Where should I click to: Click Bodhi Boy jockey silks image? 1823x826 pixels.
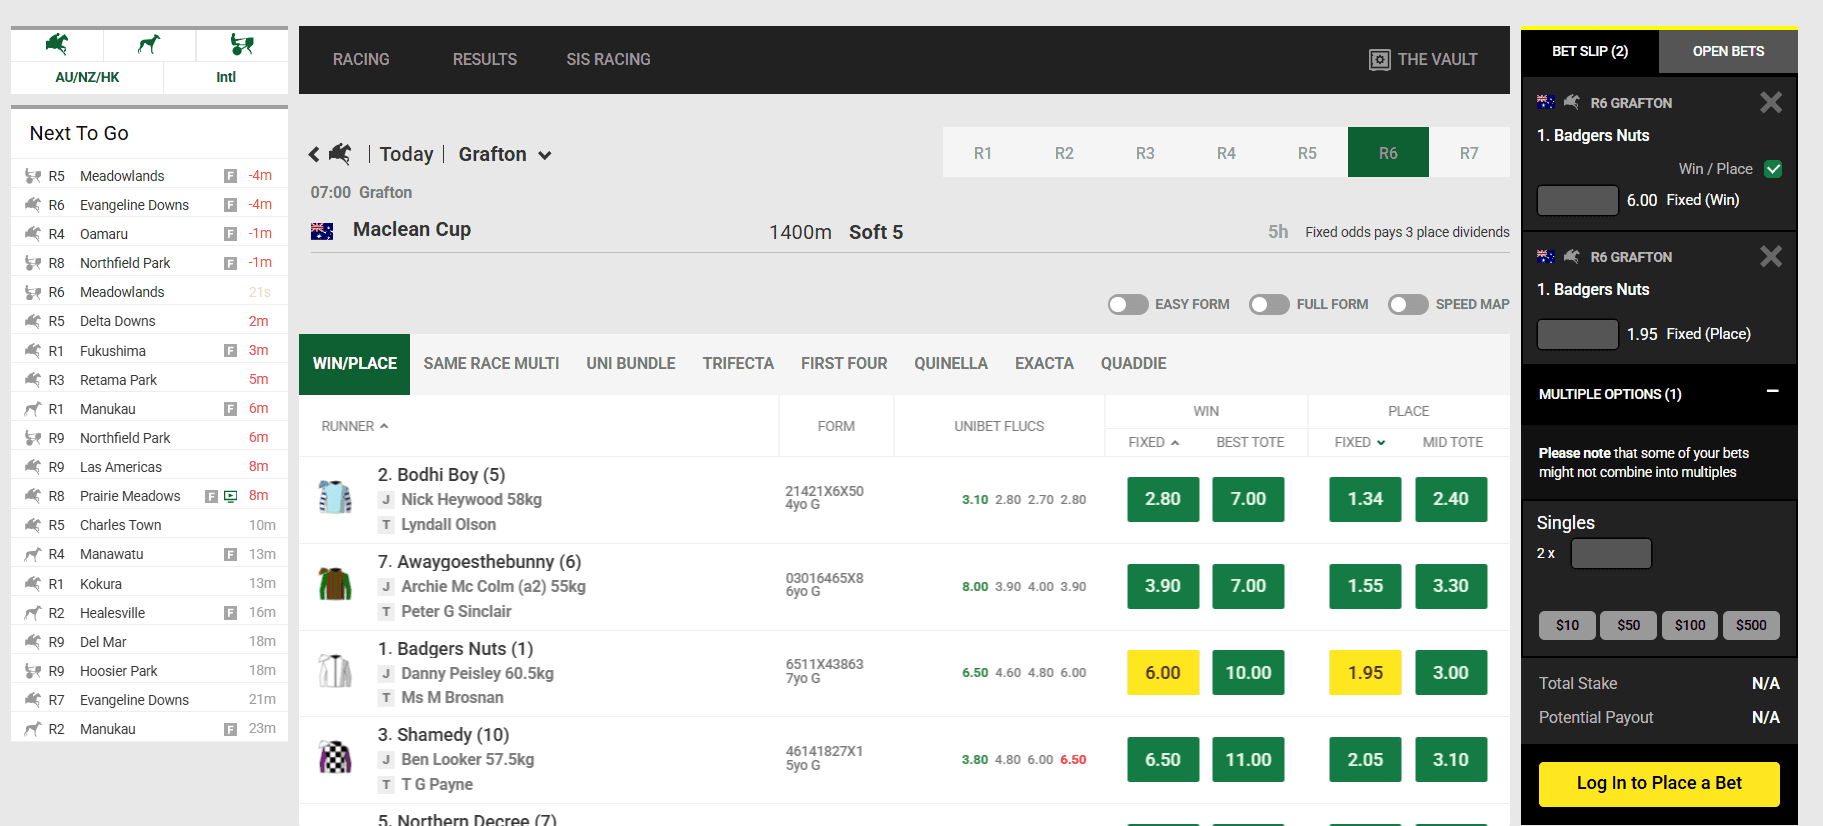[x=335, y=498]
